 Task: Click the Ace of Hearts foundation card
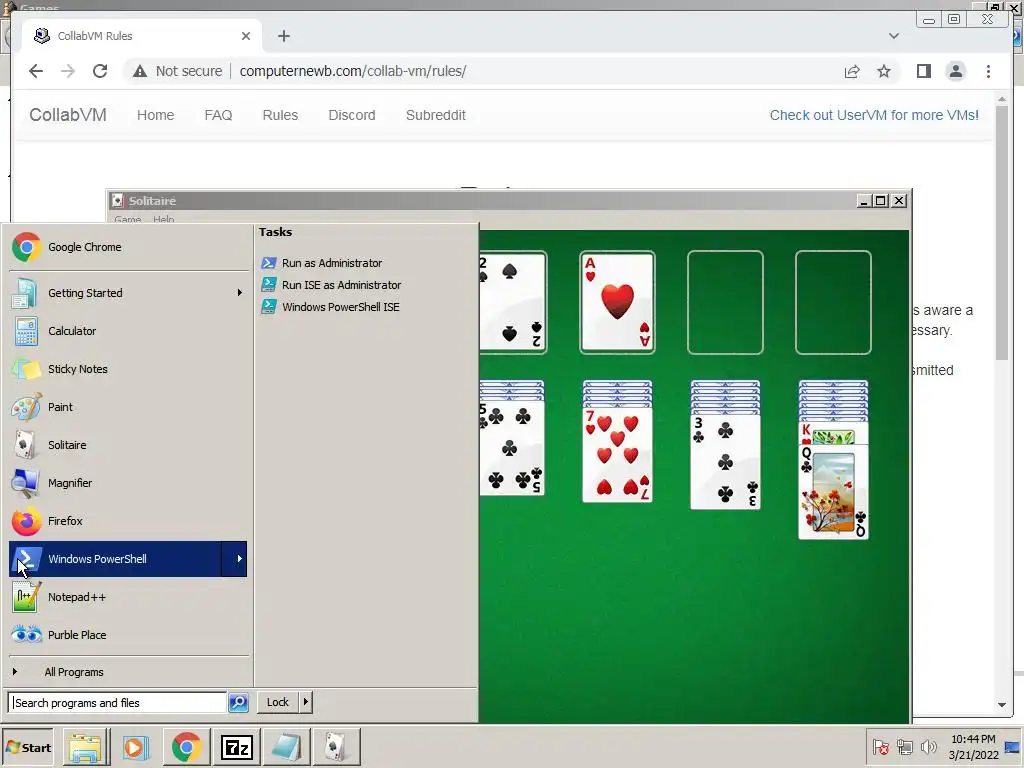coord(617,302)
